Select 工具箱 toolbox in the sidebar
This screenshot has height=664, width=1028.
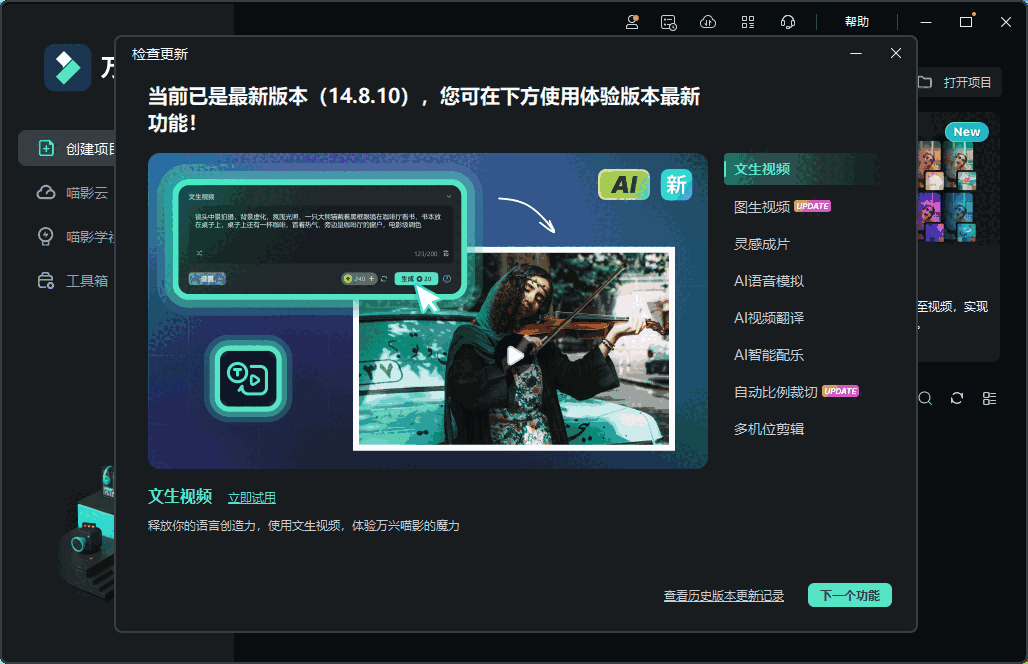click(73, 280)
